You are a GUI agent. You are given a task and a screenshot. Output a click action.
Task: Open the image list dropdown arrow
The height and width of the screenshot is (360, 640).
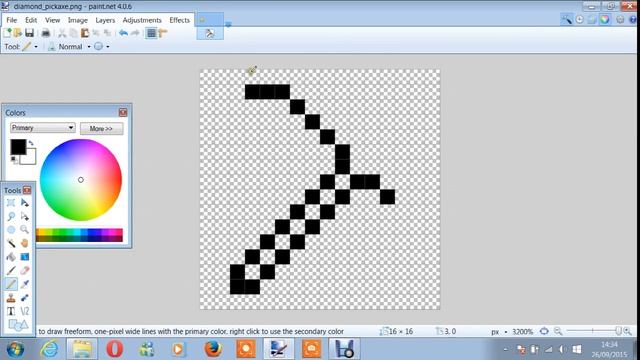(x=228, y=25)
